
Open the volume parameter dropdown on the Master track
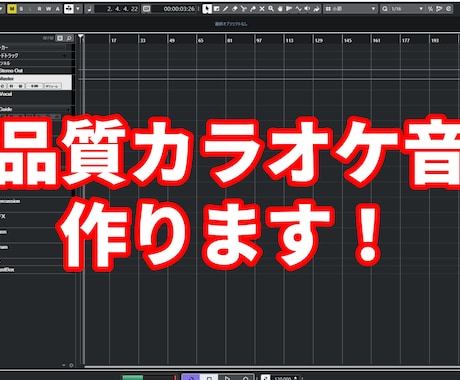(53, 86)
